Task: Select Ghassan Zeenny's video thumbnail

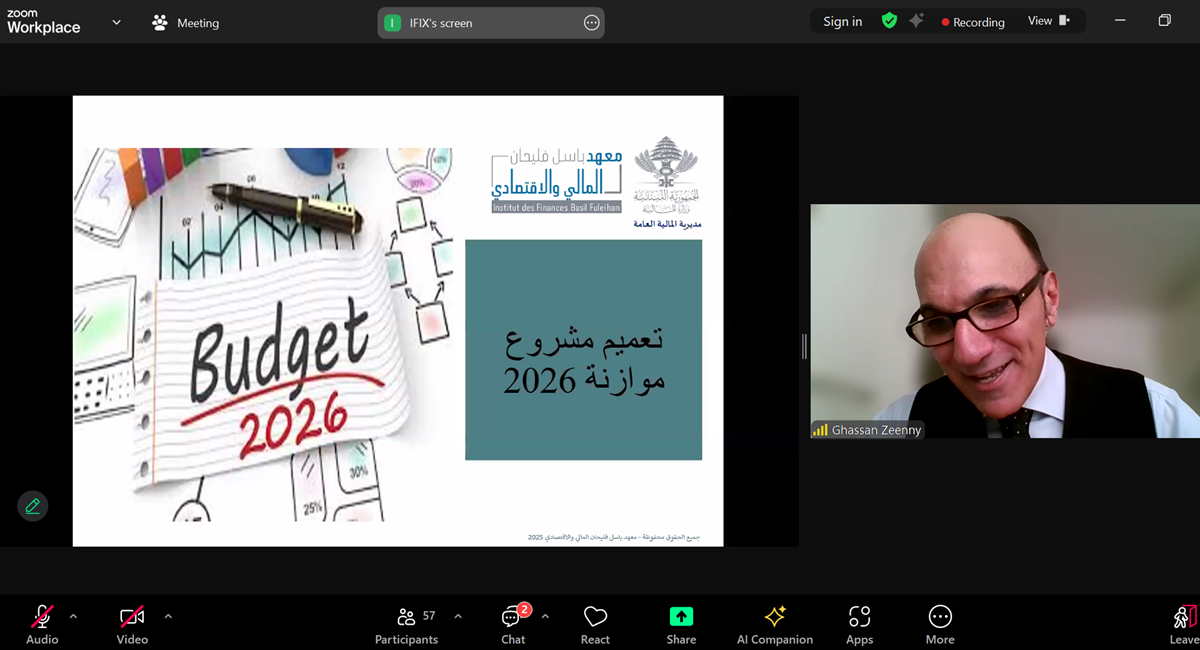Action: pyautogui.click(x=1005, y=321)
